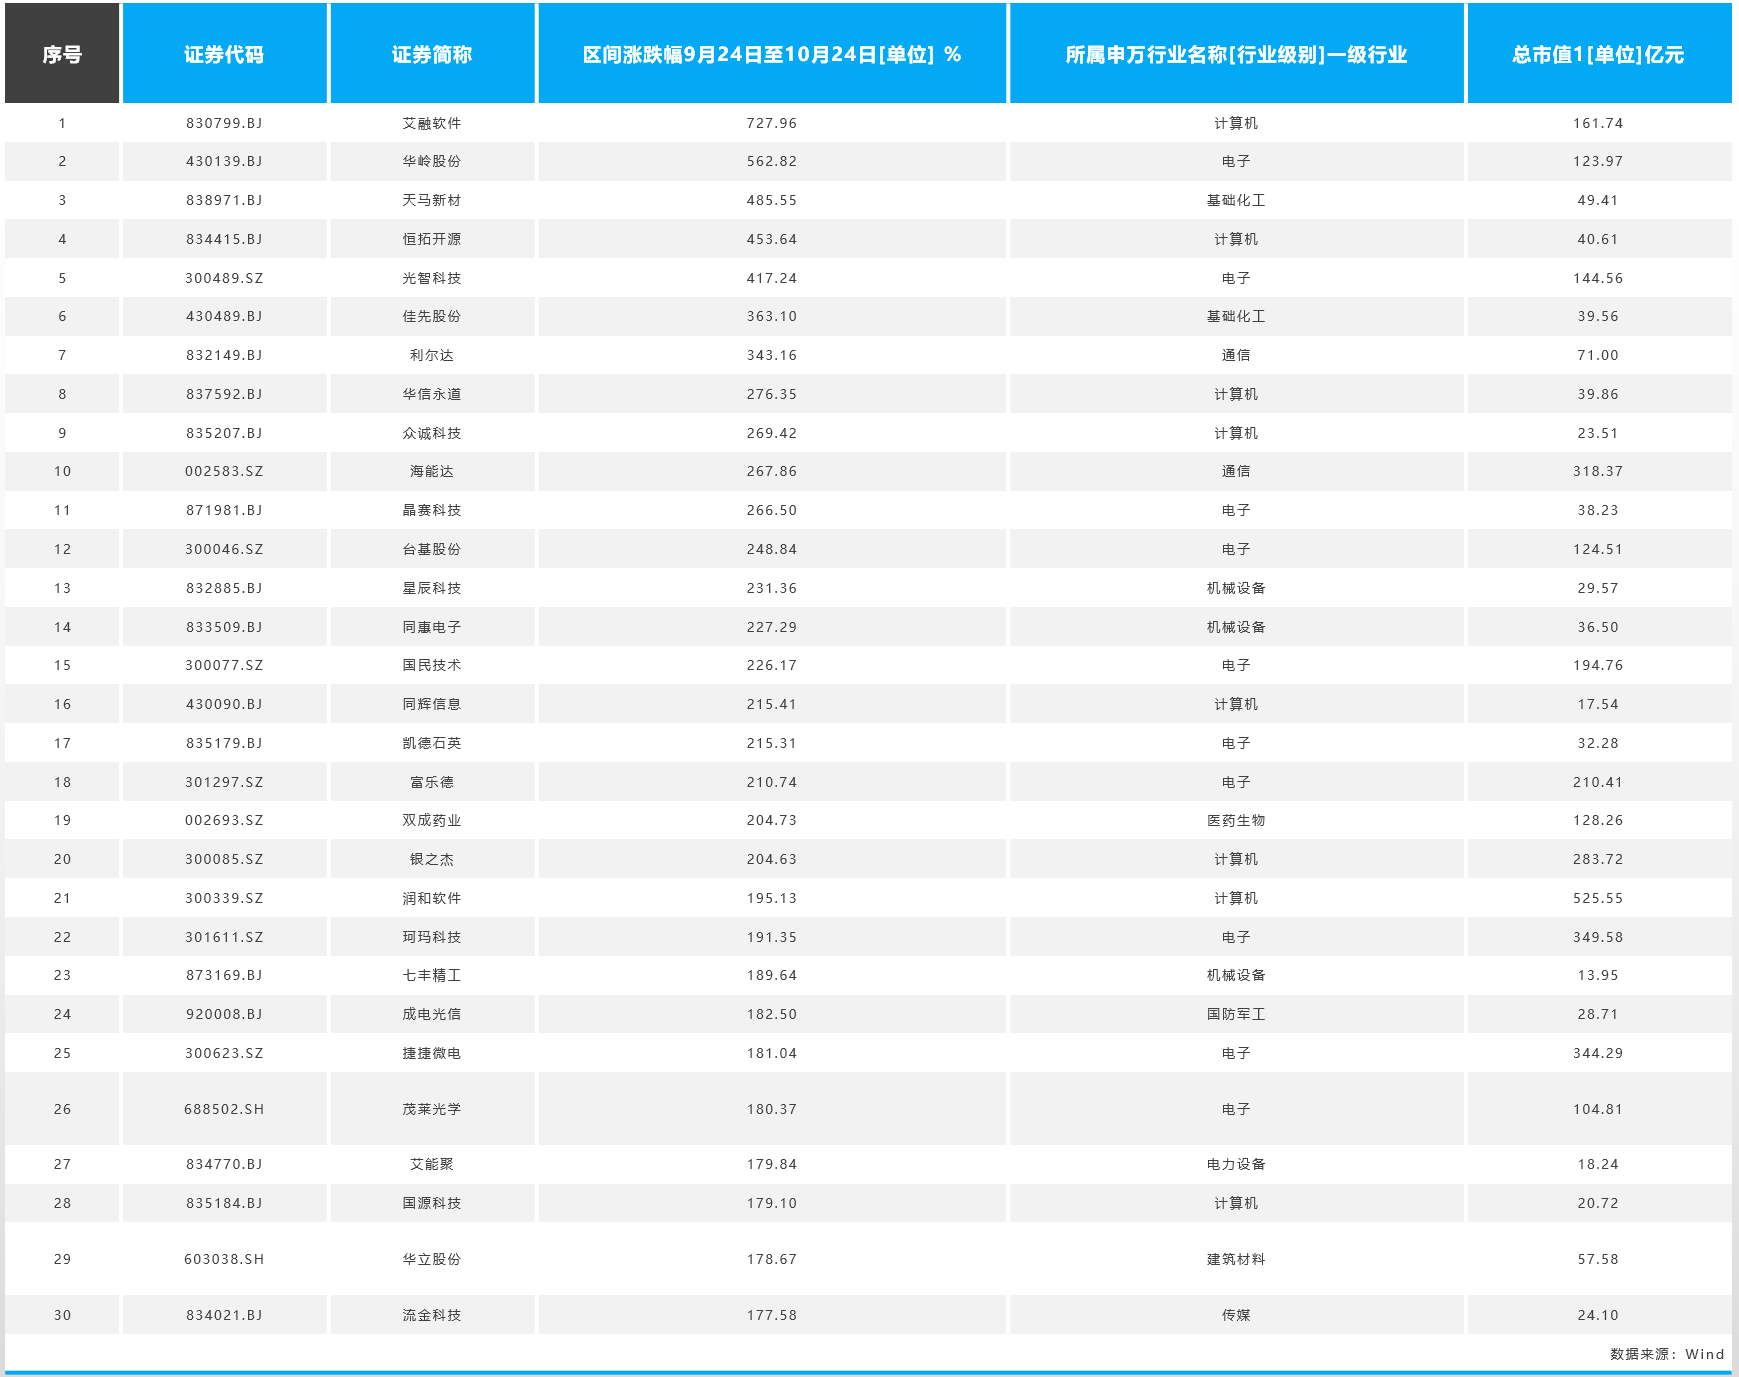Select the name cell 佳先股份
1739x1377 pixels.
coord(432,316)
